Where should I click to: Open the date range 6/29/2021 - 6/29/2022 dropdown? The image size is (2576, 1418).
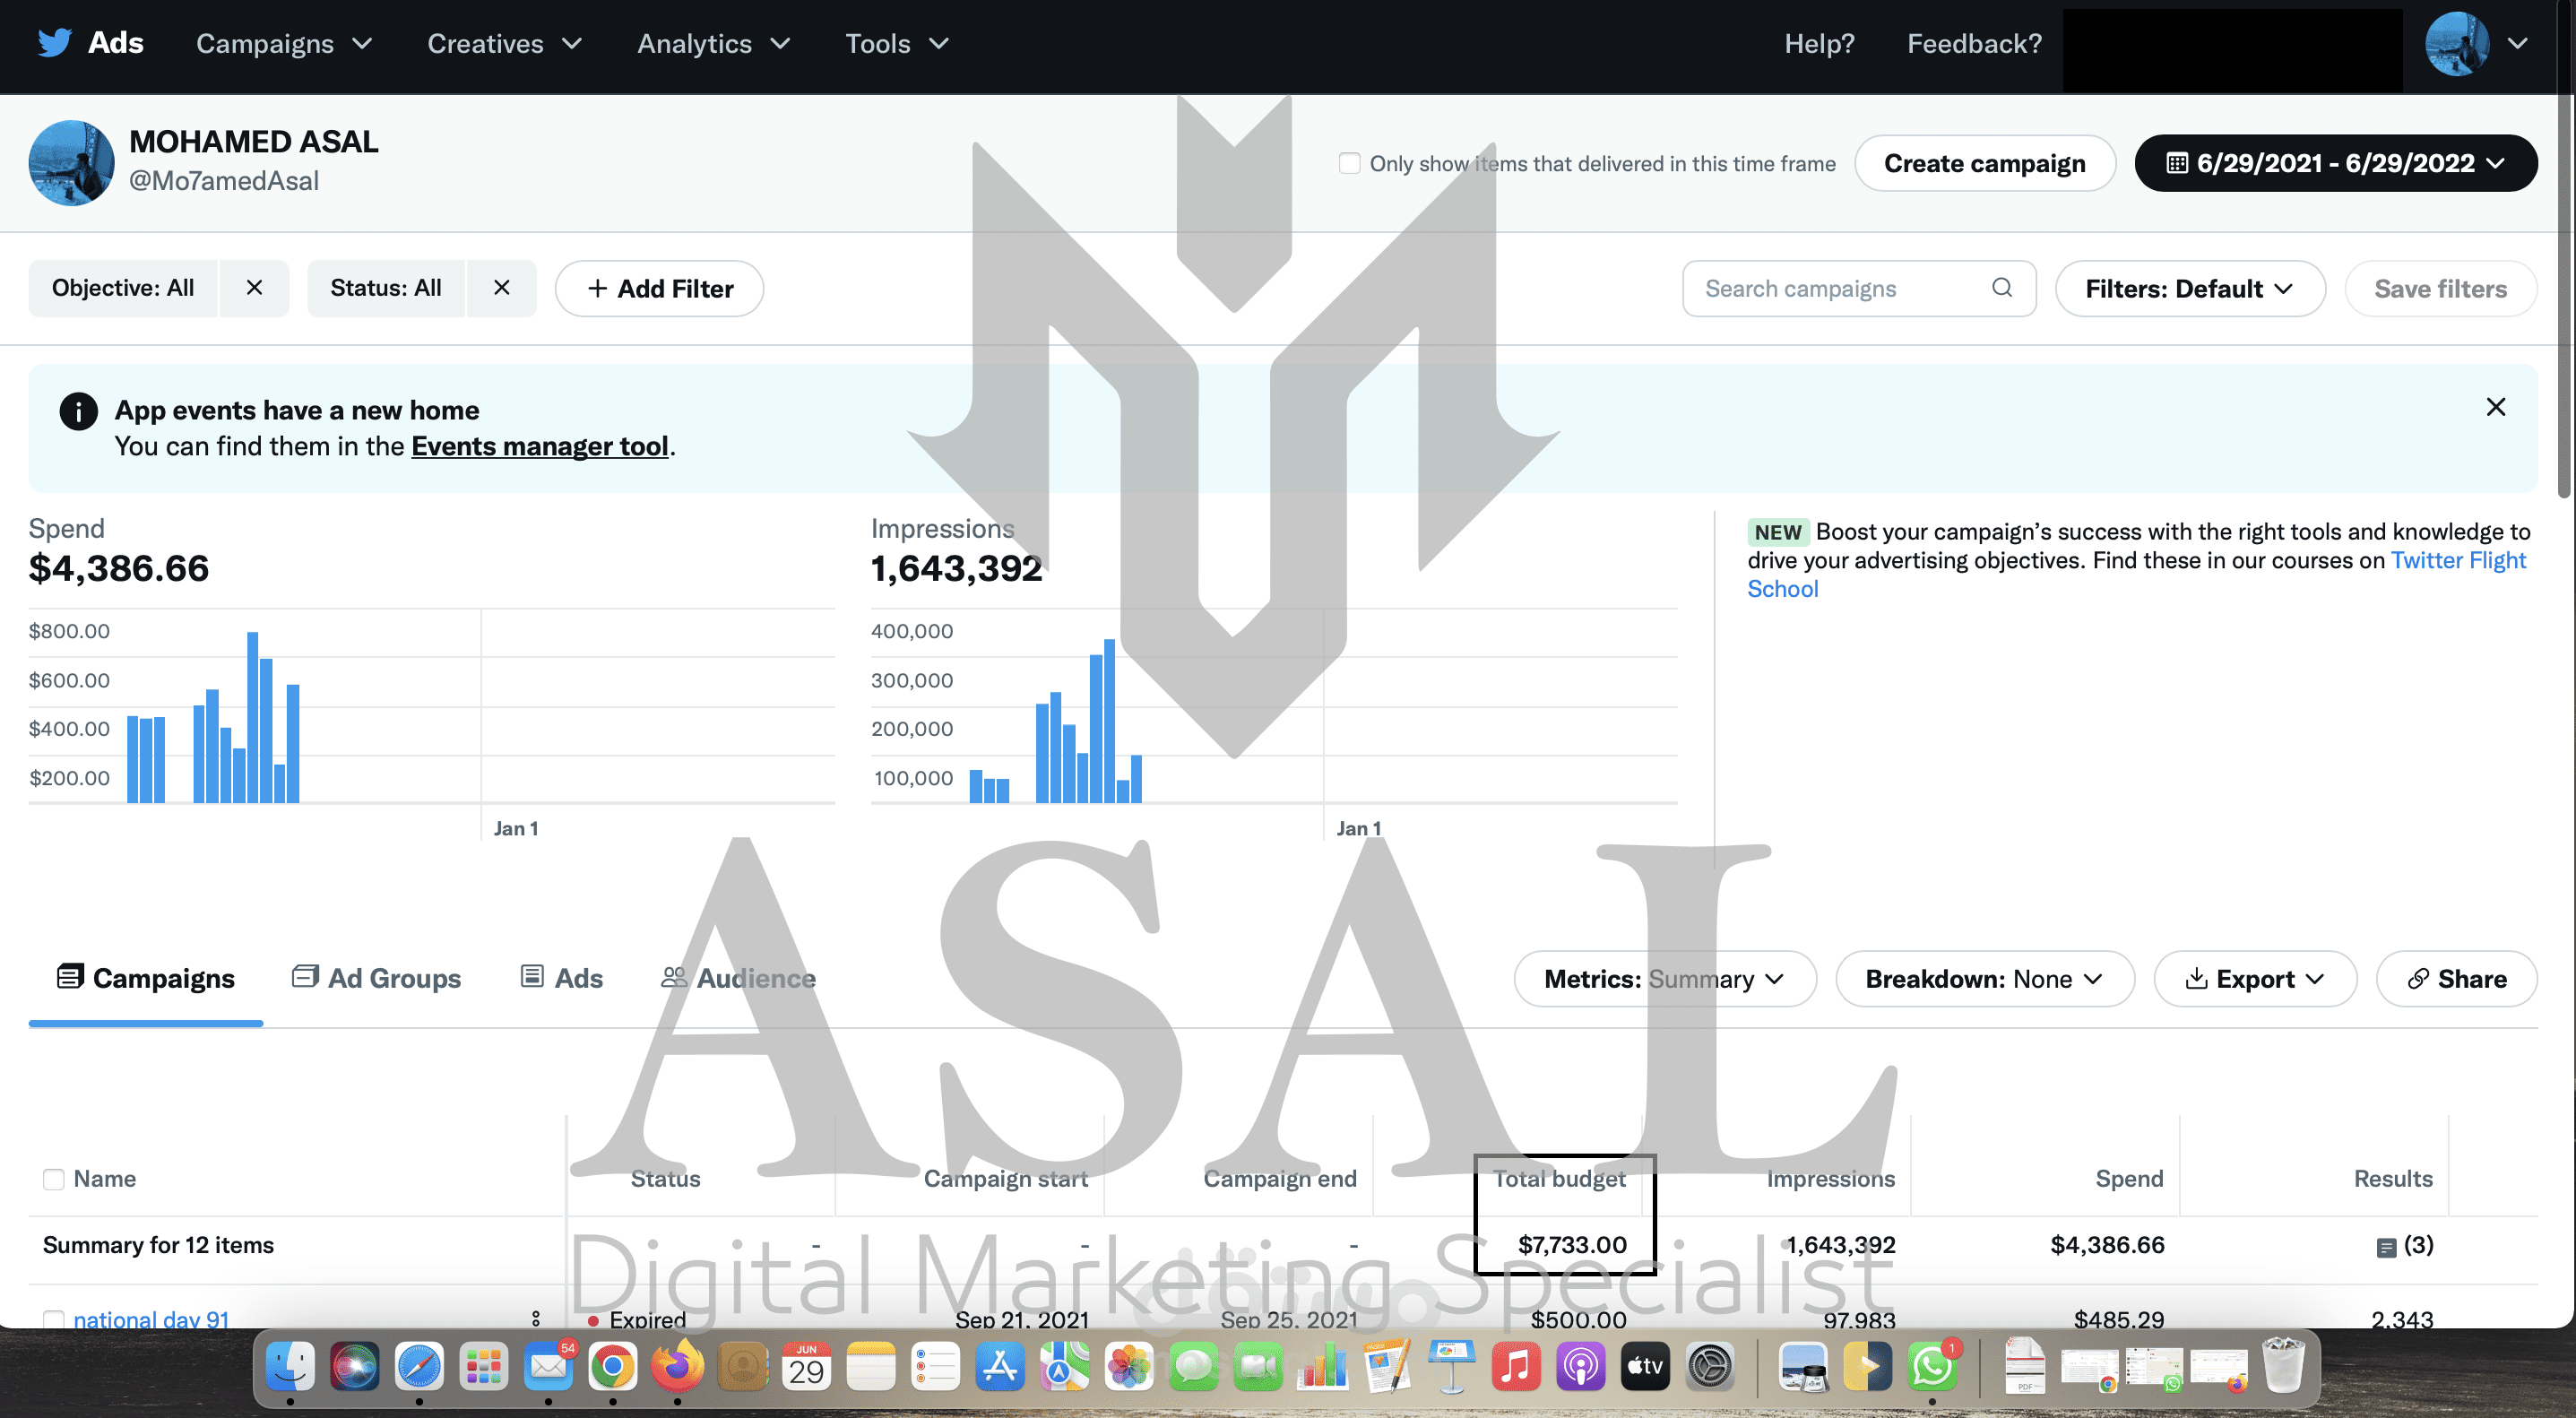click(x=2335, y=163)
